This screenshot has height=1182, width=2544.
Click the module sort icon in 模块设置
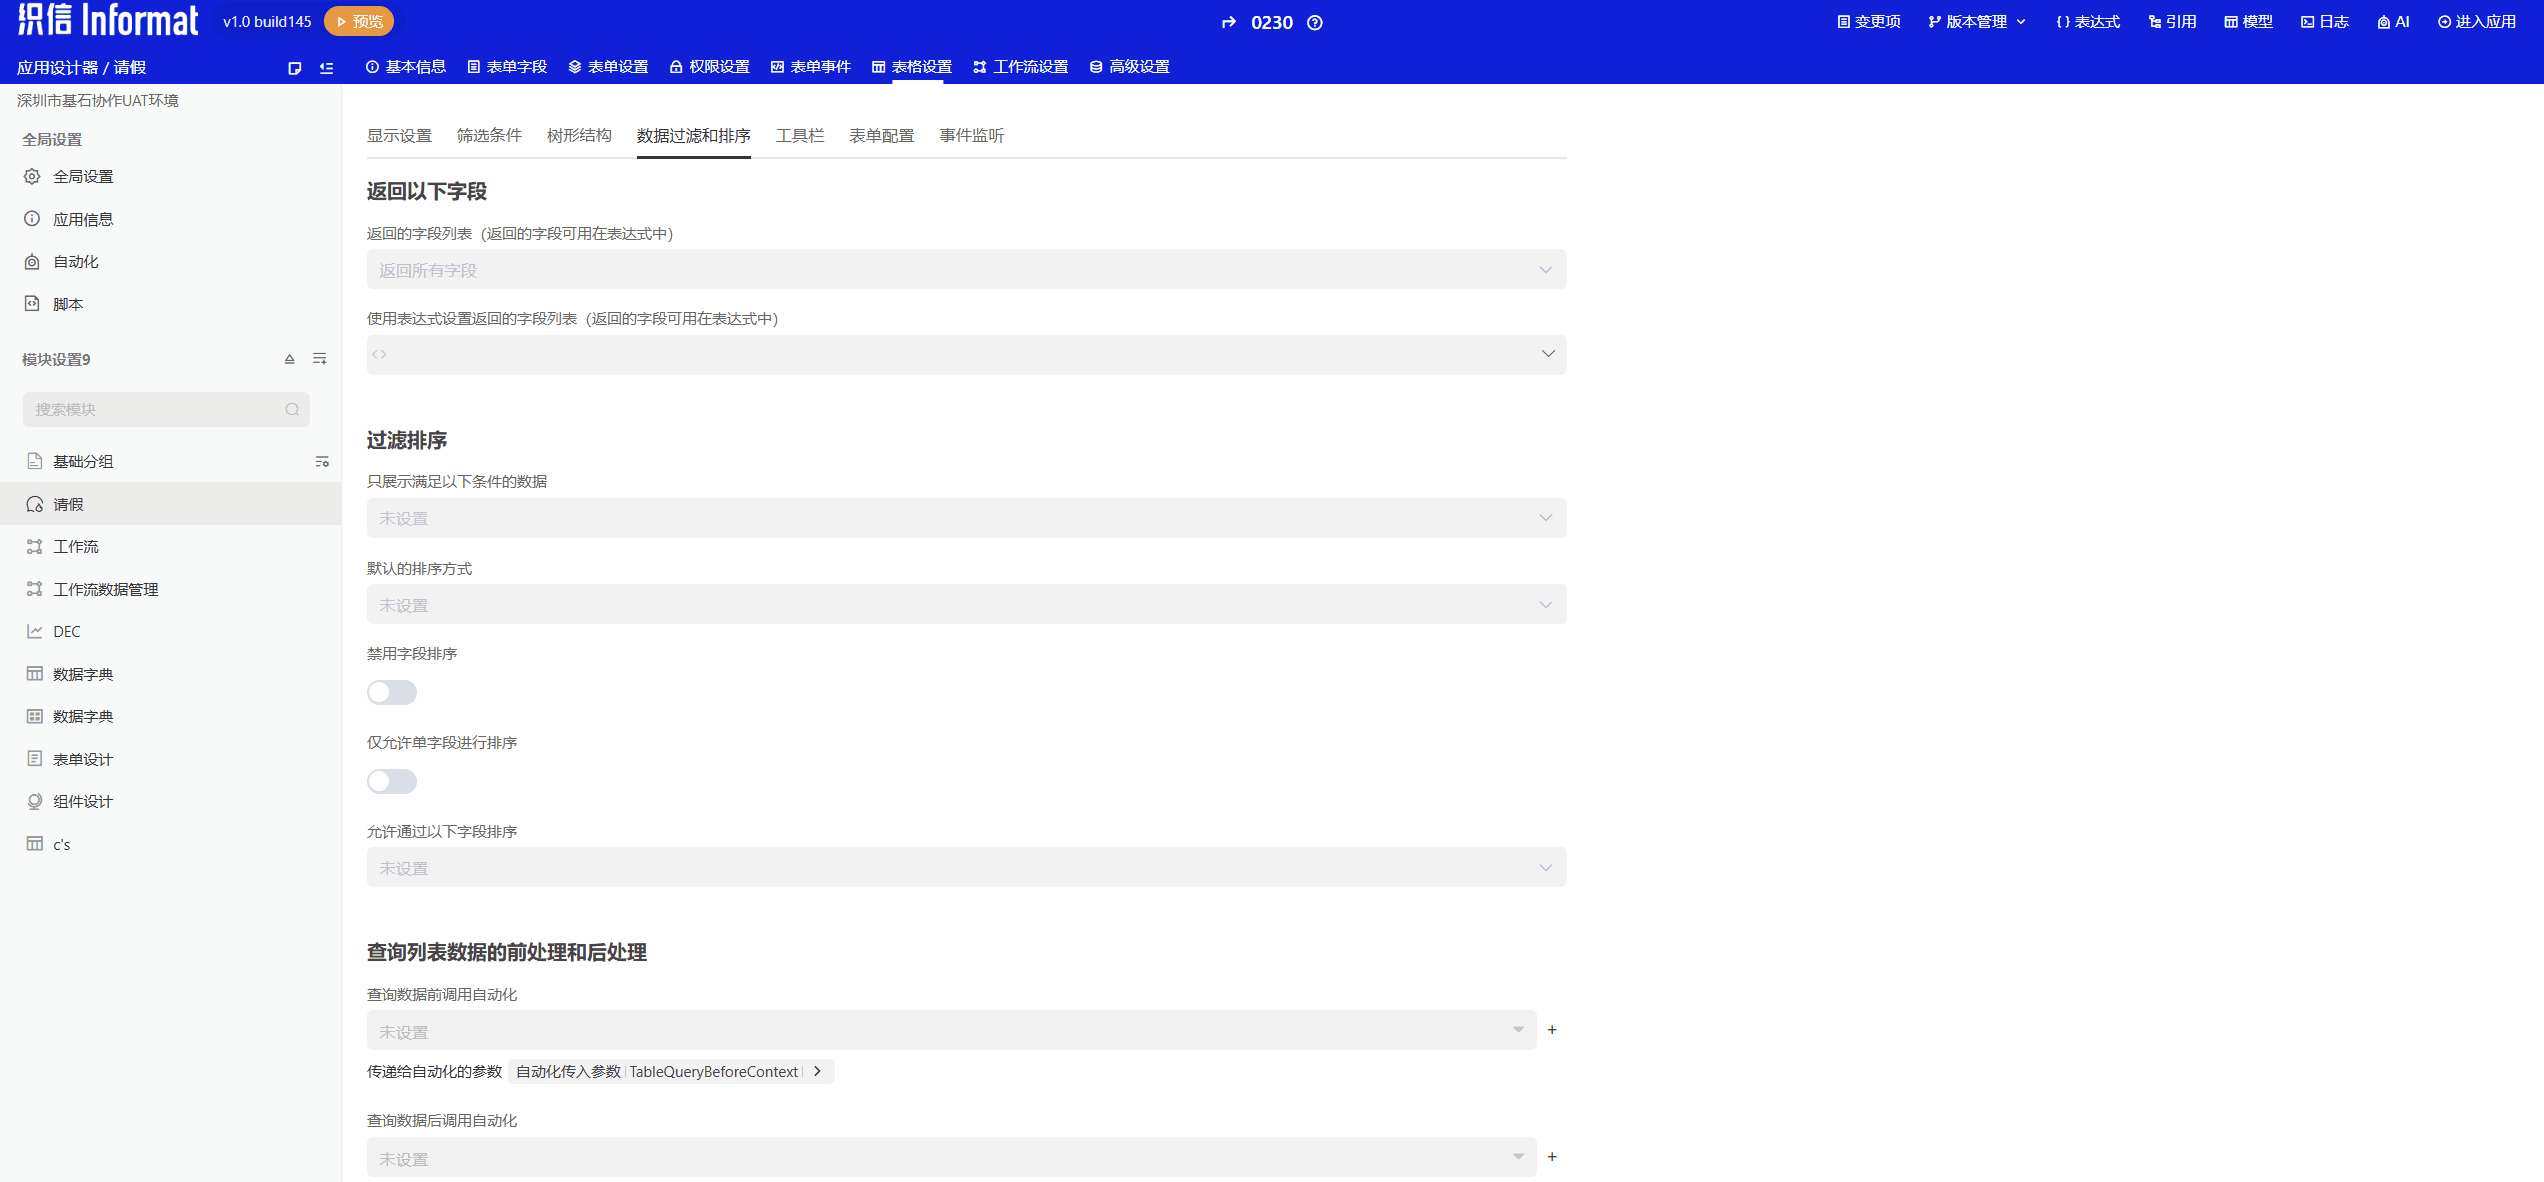tap(289, 359)
